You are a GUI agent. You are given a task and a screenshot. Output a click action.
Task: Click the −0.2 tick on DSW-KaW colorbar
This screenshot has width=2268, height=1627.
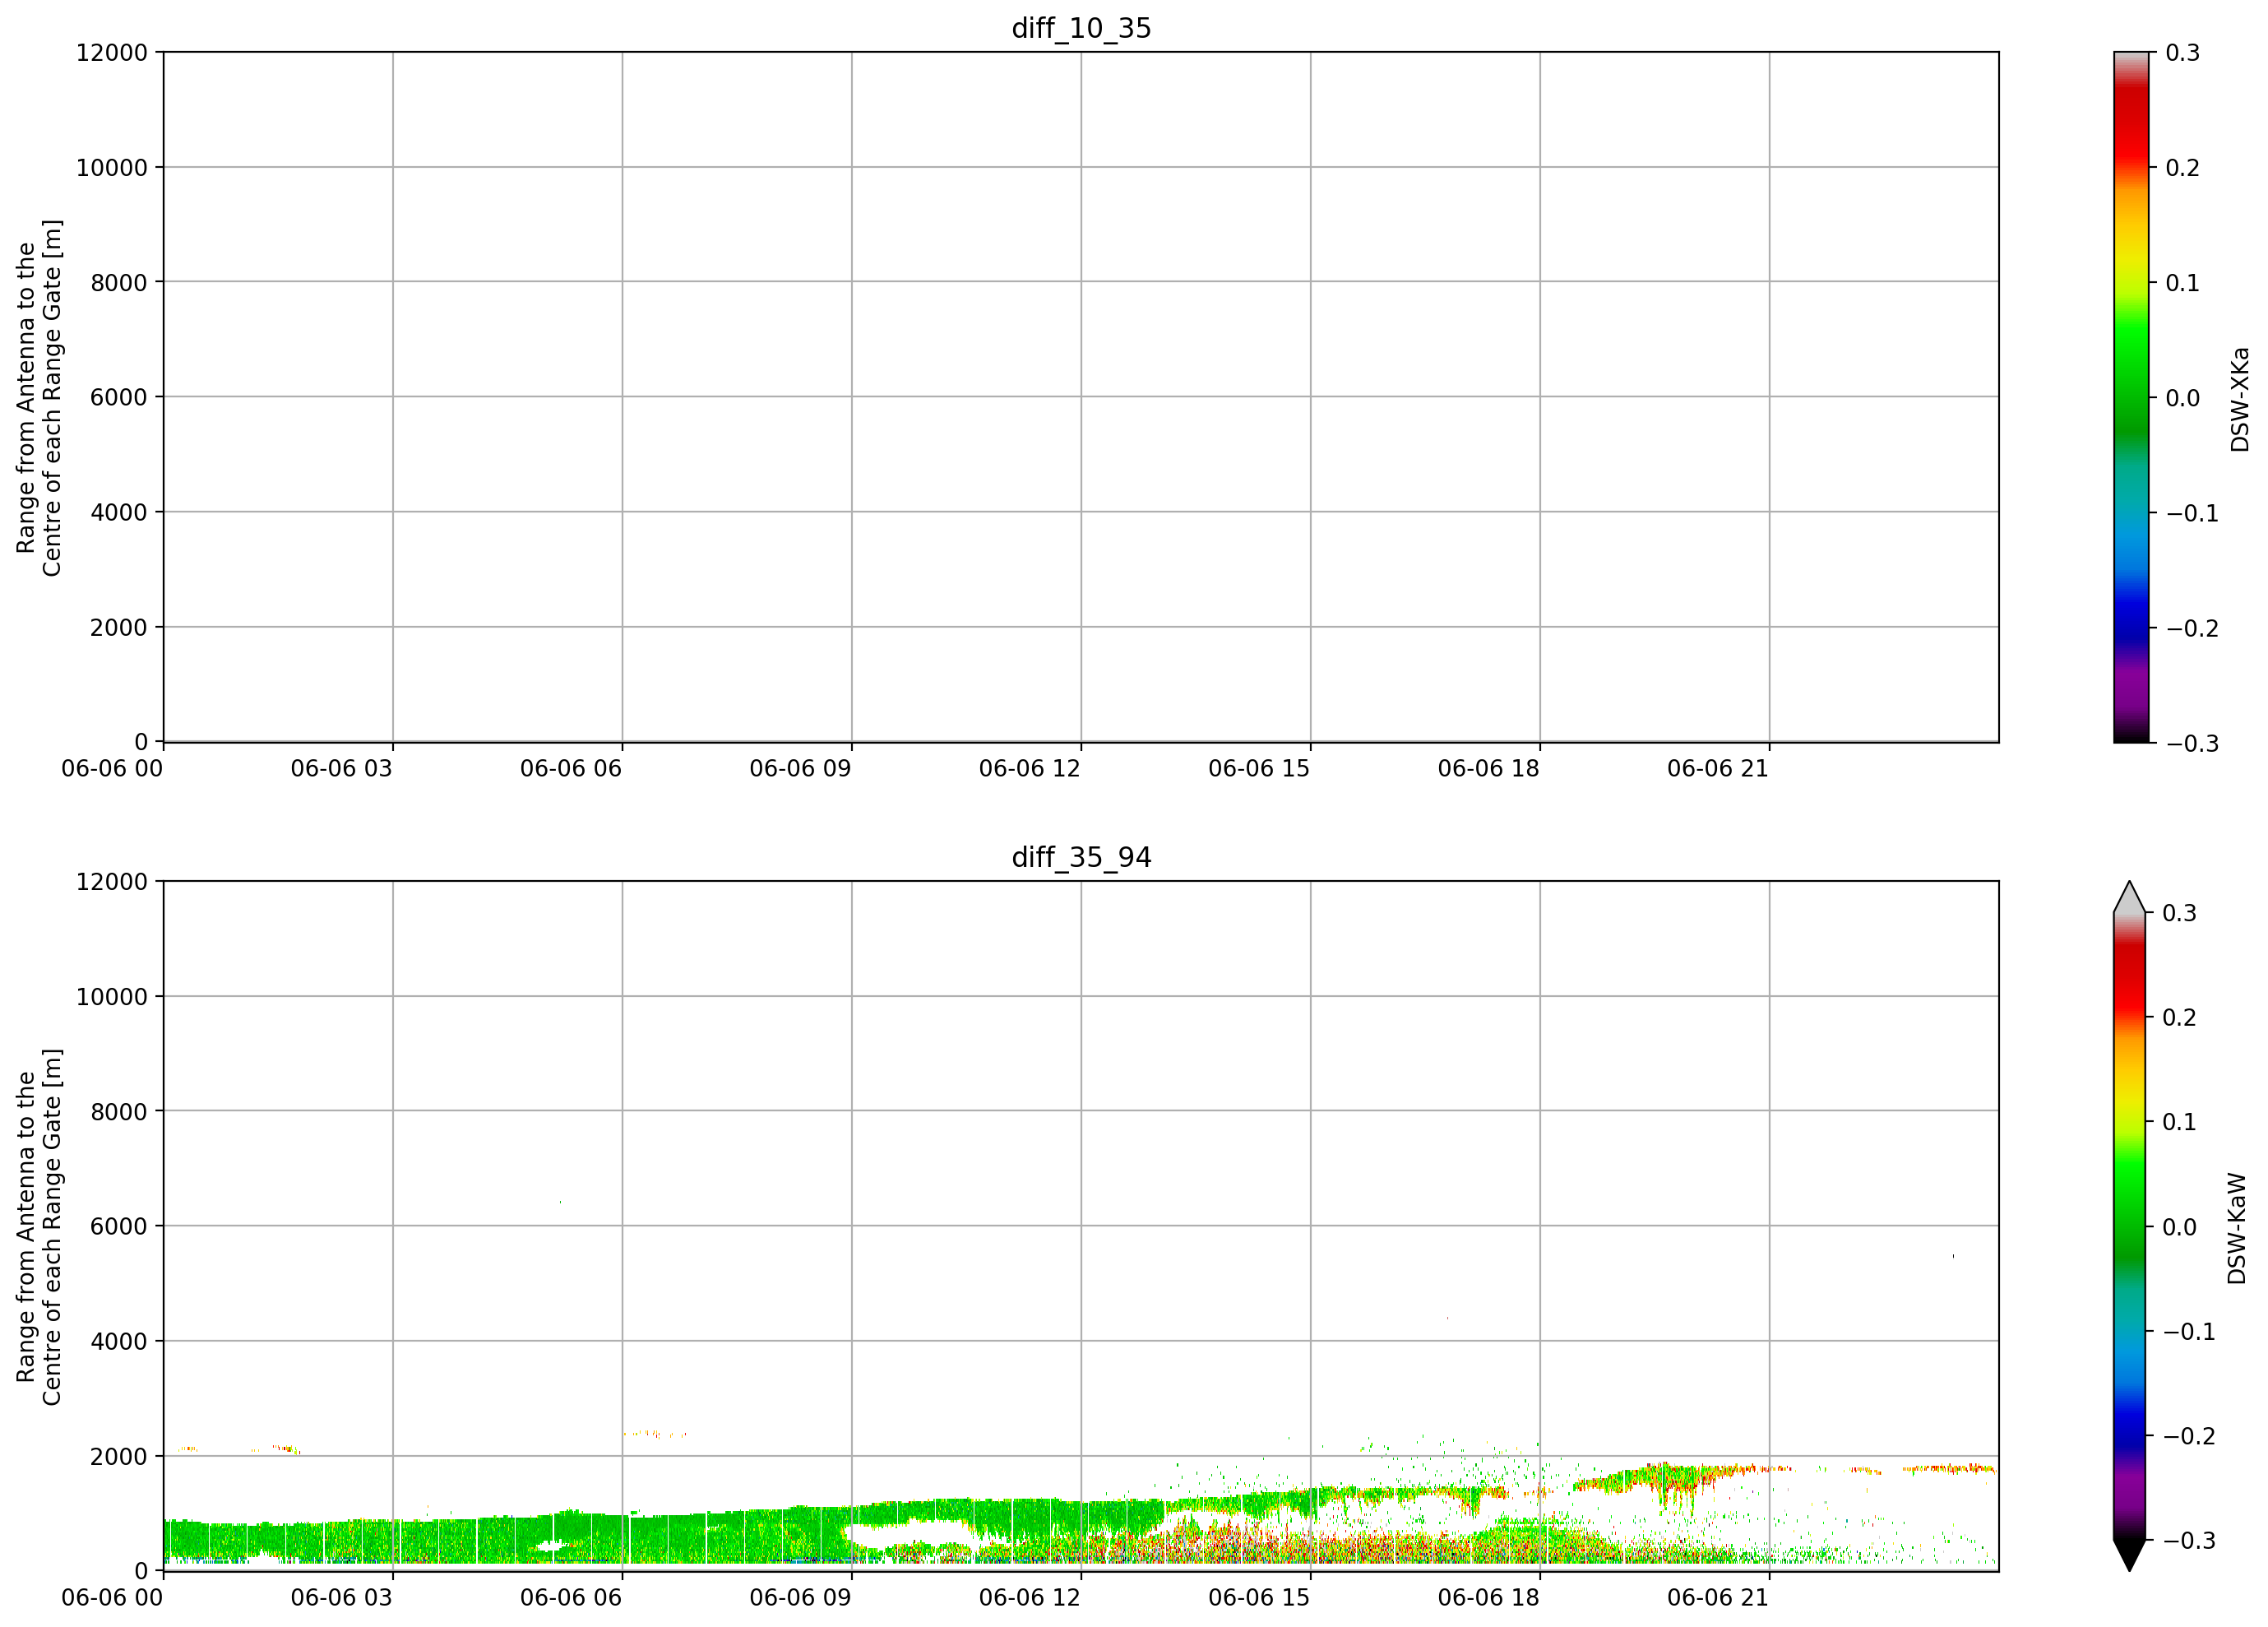coord(2189,1435)
